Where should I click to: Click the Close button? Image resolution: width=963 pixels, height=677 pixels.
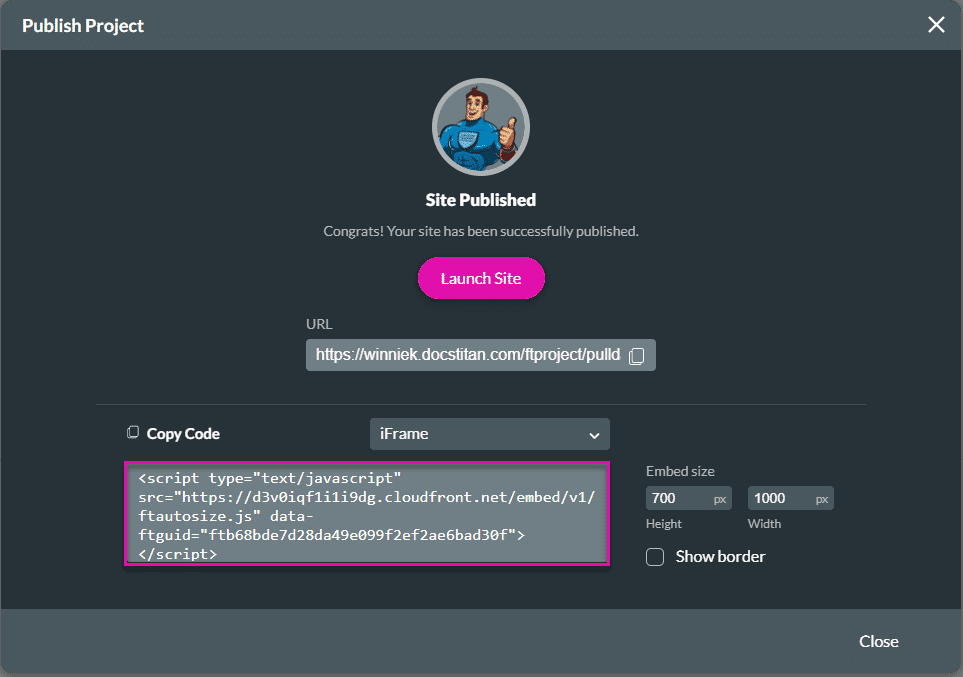[x=878, y=641]
